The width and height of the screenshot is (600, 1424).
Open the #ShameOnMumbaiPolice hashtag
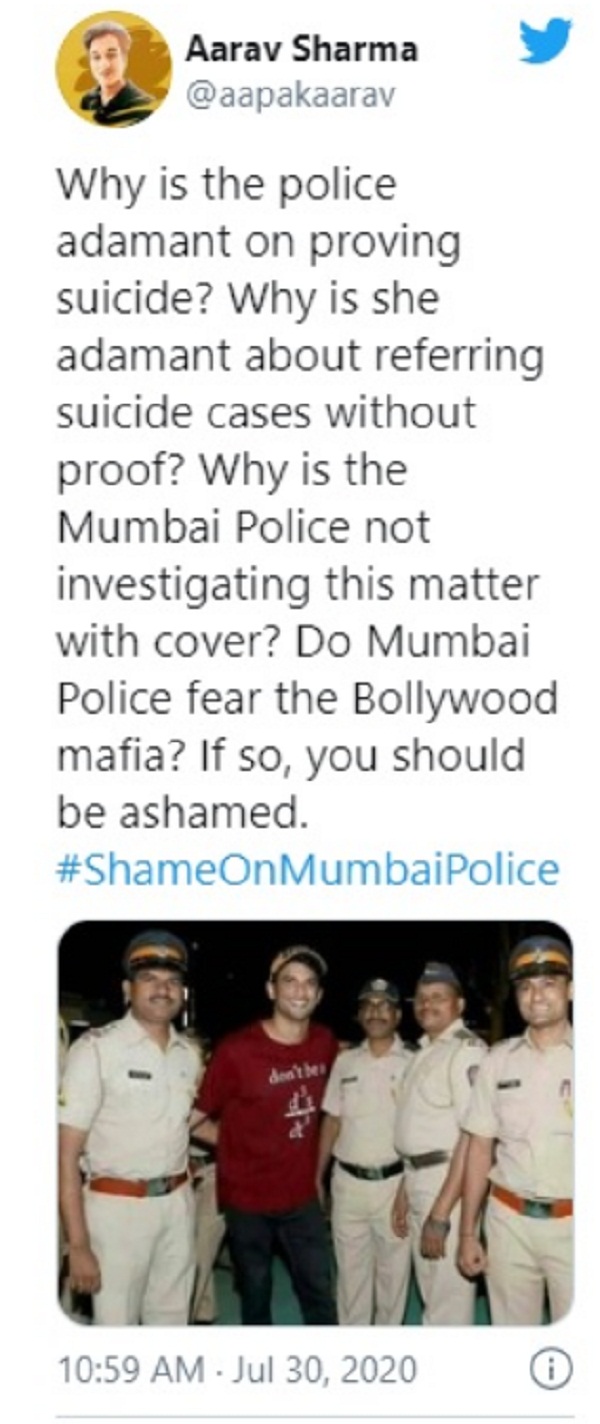(307, 868)
